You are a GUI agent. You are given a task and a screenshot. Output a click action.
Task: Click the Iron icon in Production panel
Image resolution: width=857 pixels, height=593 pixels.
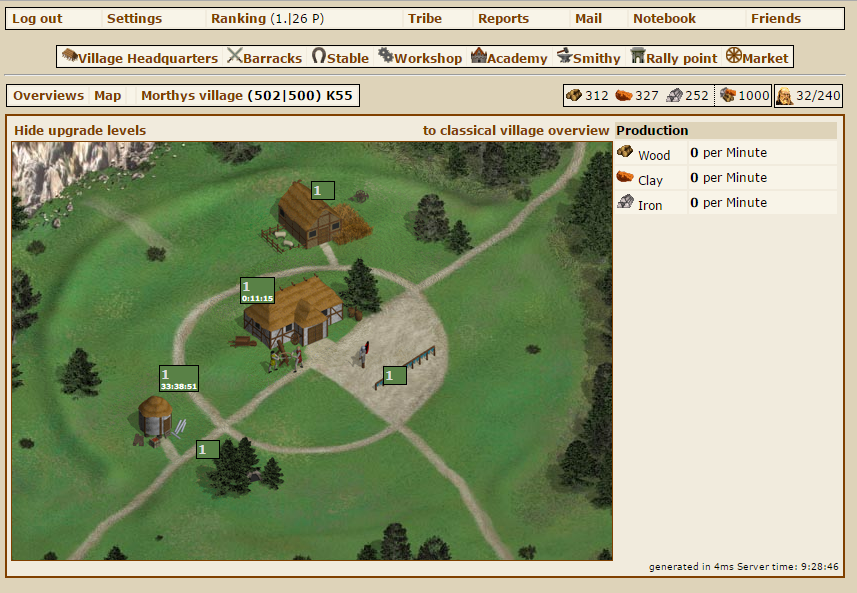click(625, 202)
